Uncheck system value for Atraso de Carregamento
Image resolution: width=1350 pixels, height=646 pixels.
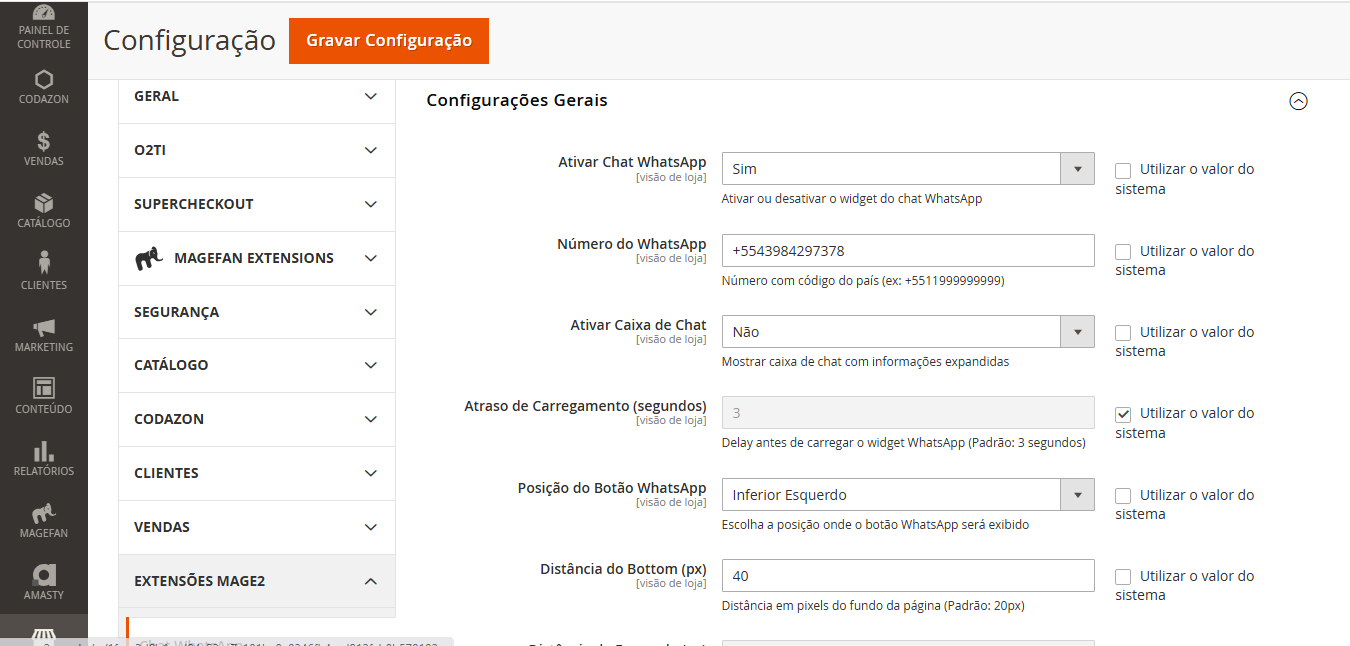coord(1123,414)
